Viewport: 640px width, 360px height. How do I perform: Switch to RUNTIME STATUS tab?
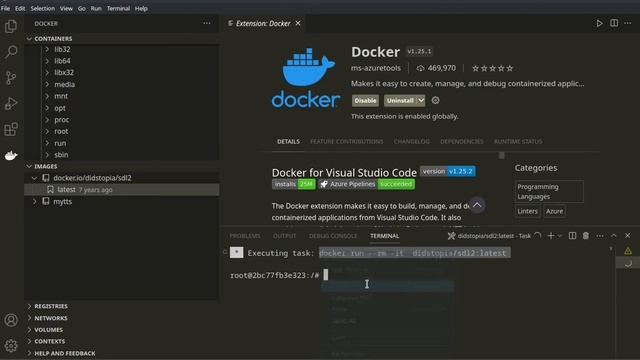pyautogui.click(x=518, y=142)
